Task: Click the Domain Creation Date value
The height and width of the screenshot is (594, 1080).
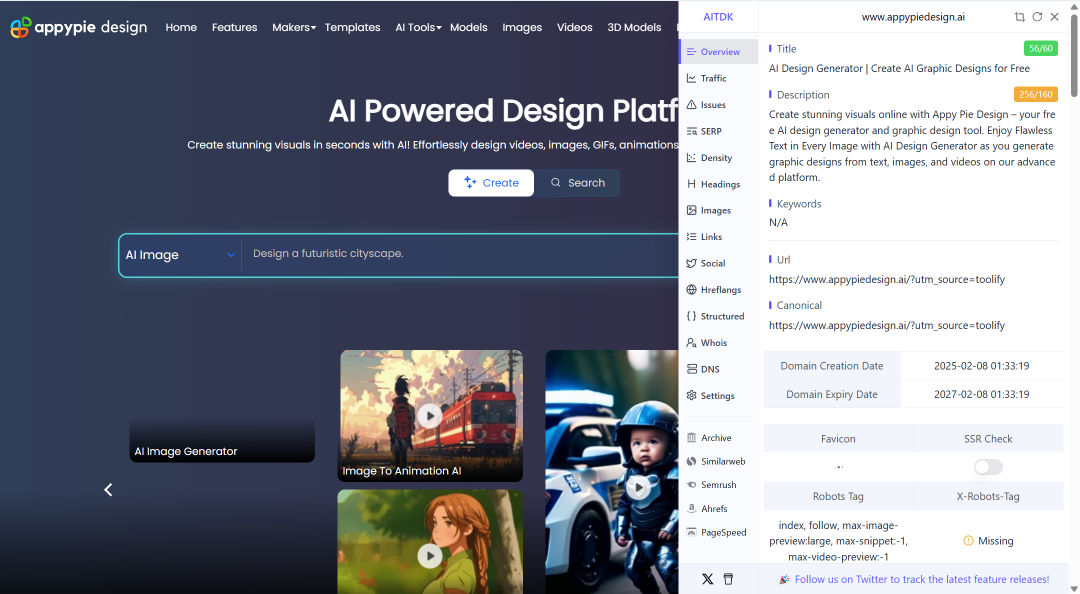Action: coord(982,366)
